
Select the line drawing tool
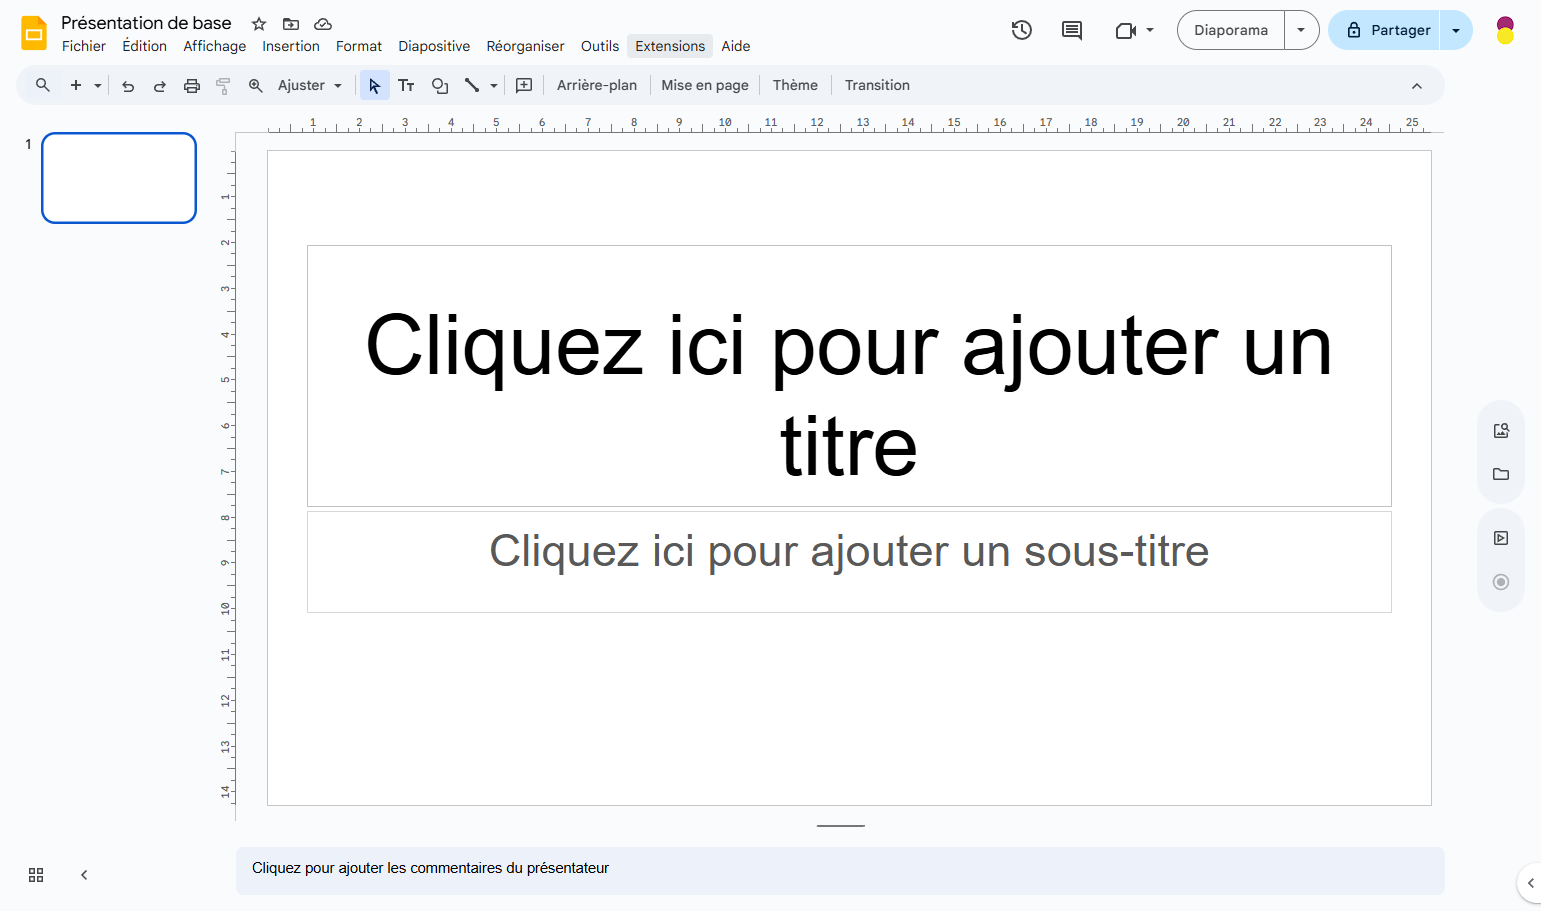click(x=472, y=85)
